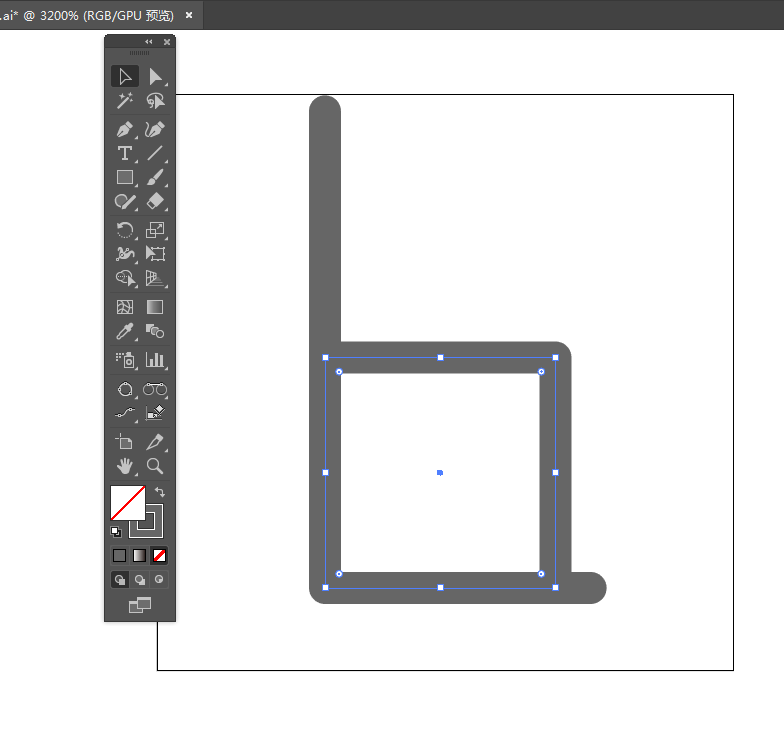784x749 pixels.
Task: Select the Perspective Grid tool
Action: [x=155, y=278]
